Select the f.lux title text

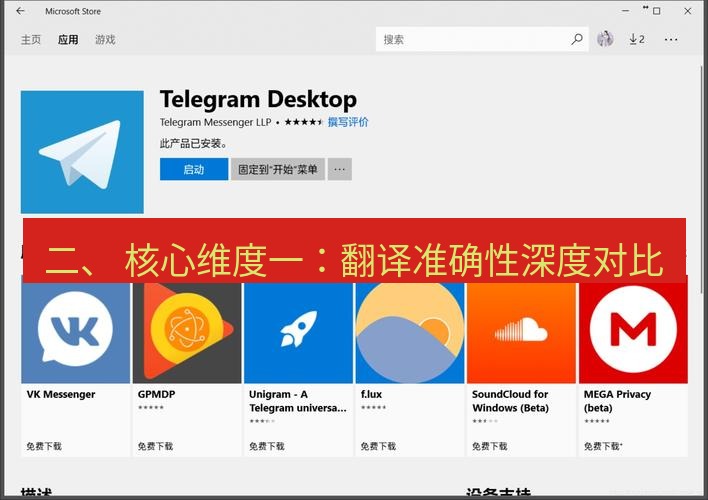click(x=371, y=394)
